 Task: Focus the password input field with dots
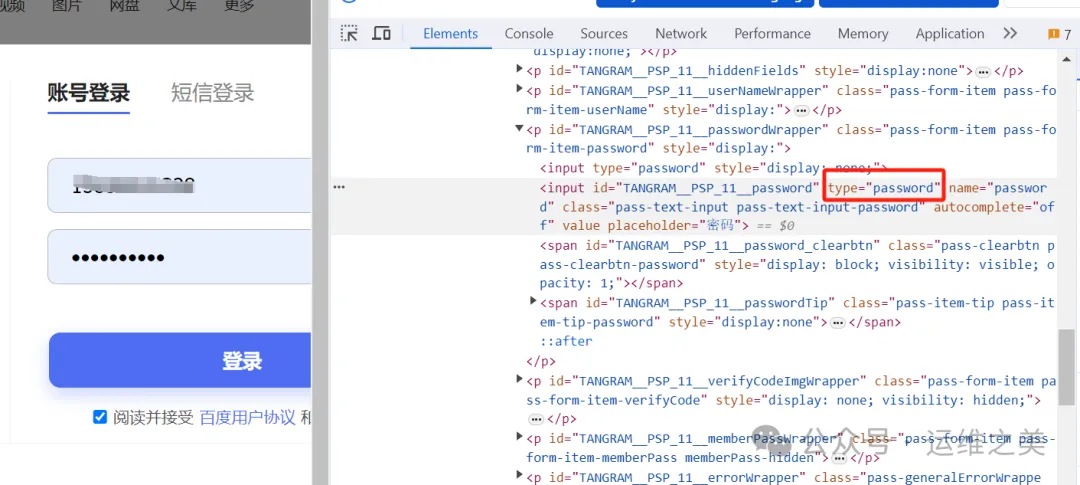(x=180, y=257)
